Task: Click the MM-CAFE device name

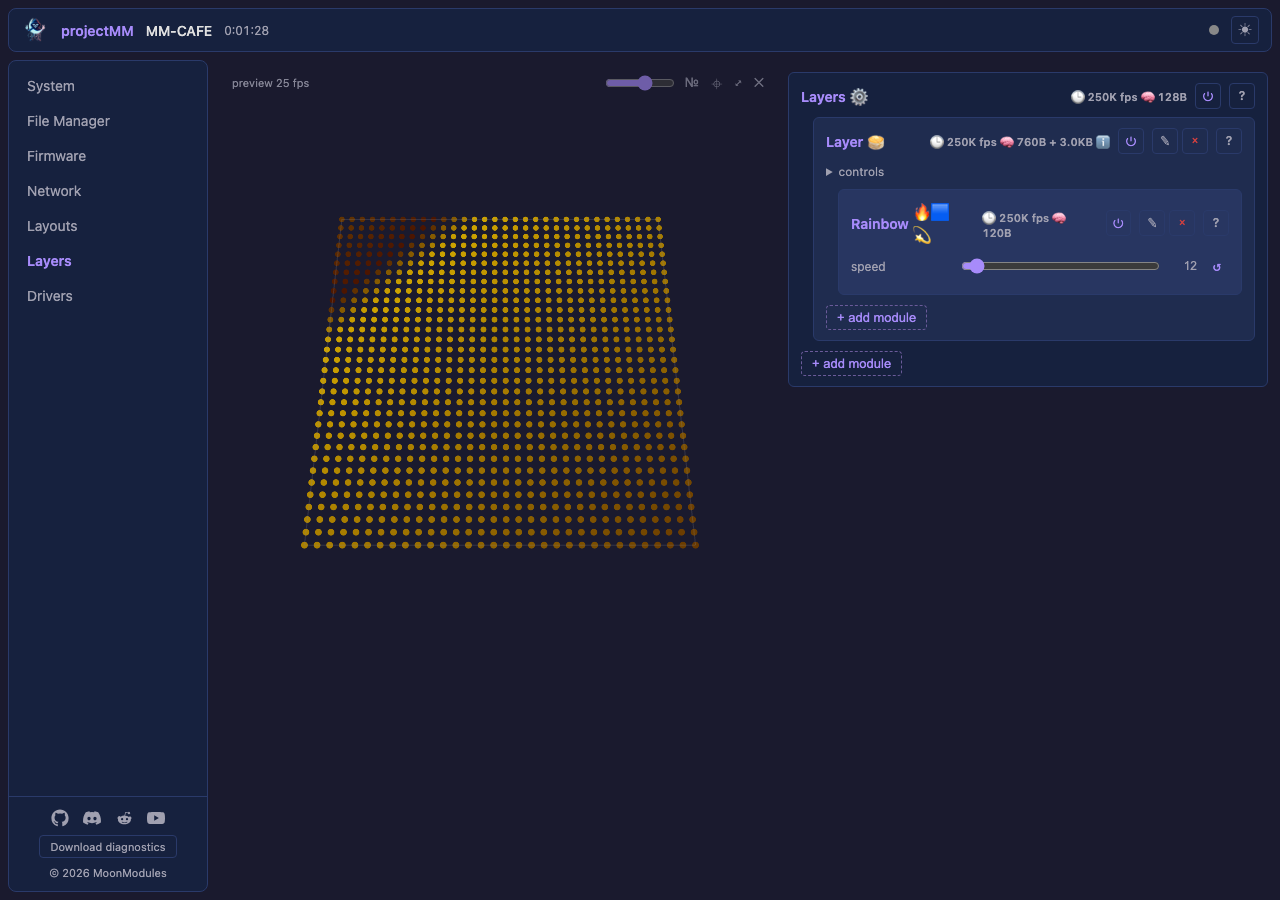Action: tap(179, 31)
